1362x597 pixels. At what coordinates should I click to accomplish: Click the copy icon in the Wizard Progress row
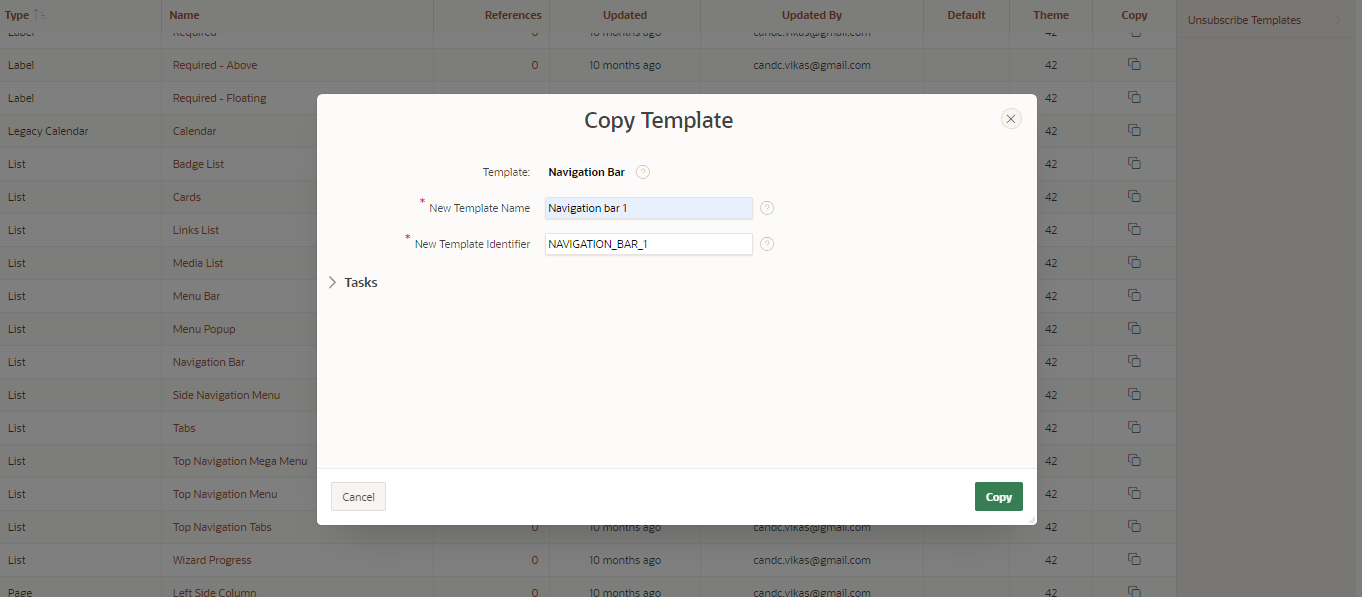[1134, 559]
